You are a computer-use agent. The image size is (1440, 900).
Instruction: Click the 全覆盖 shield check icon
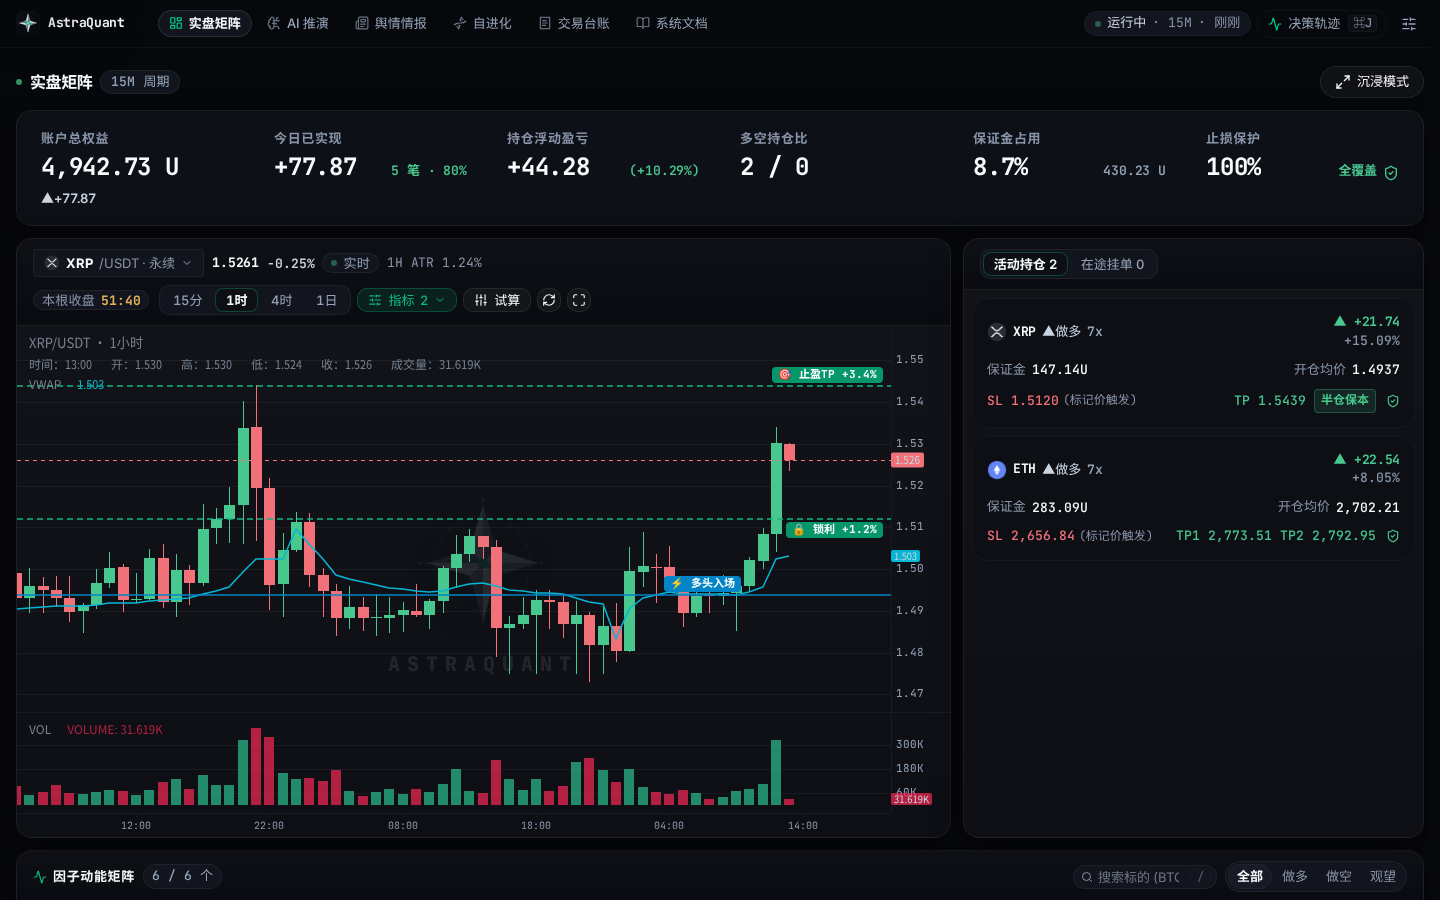pyautogui.click(x=1391, y=173)
